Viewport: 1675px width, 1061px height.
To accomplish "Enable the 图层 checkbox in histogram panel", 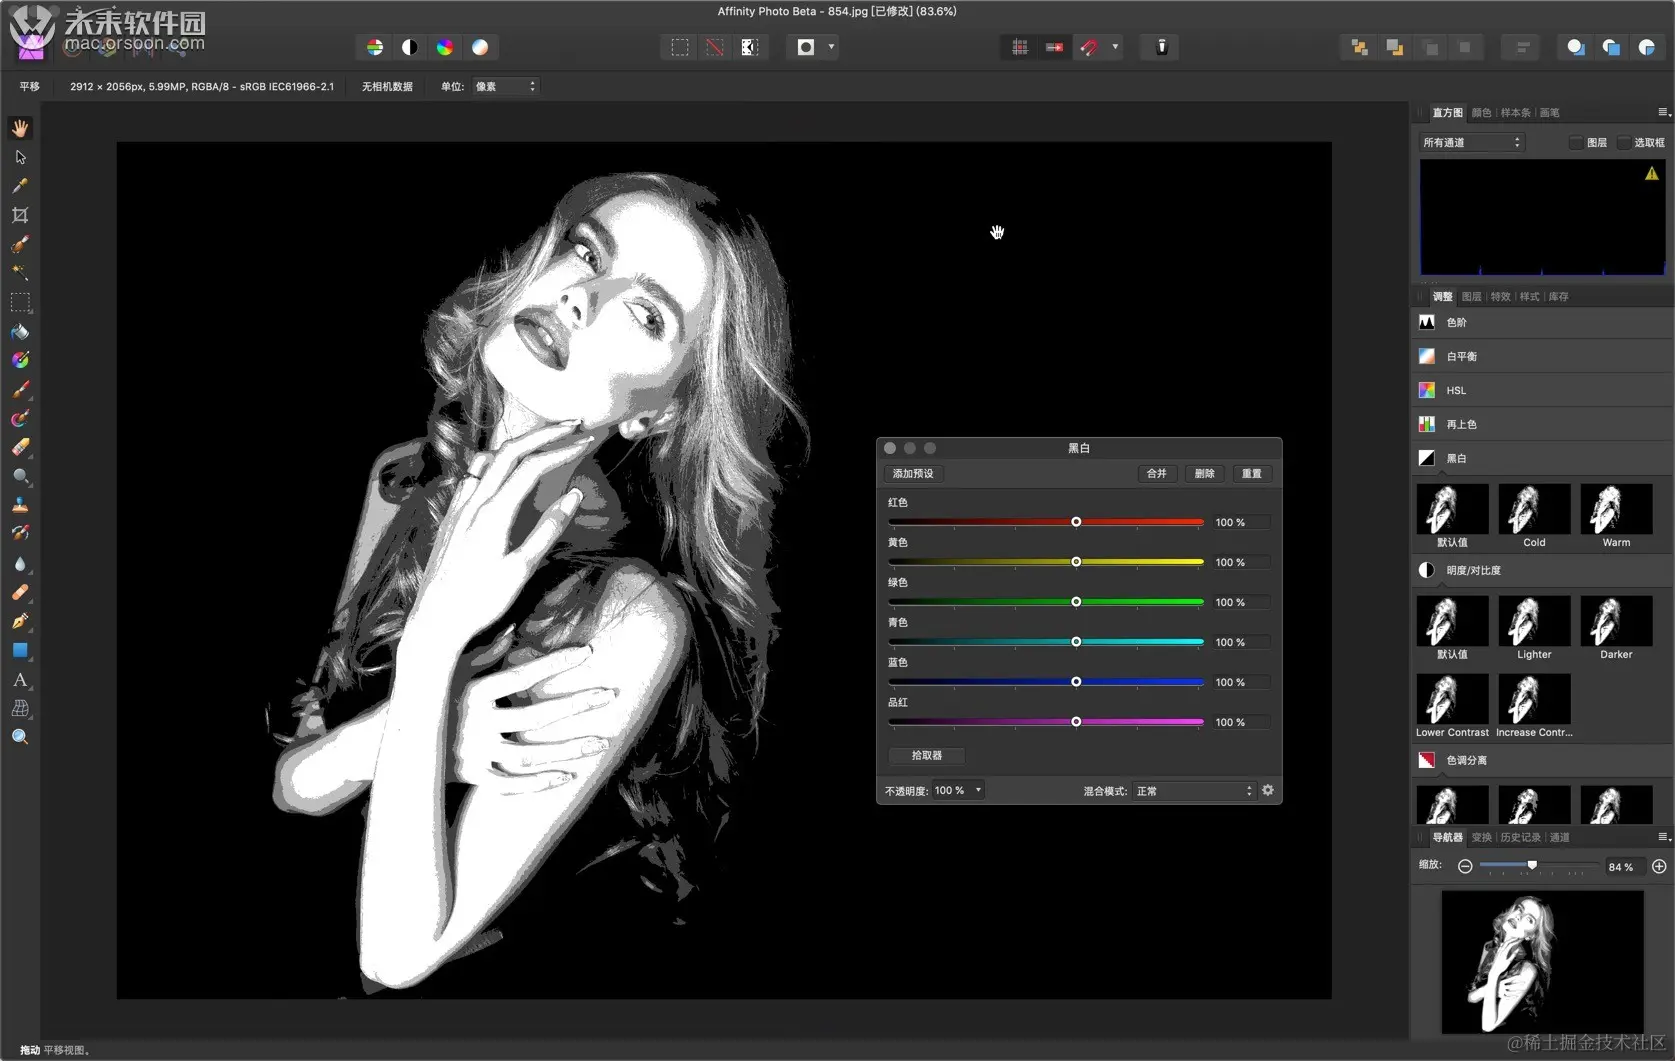I will tap(1576, 143).
